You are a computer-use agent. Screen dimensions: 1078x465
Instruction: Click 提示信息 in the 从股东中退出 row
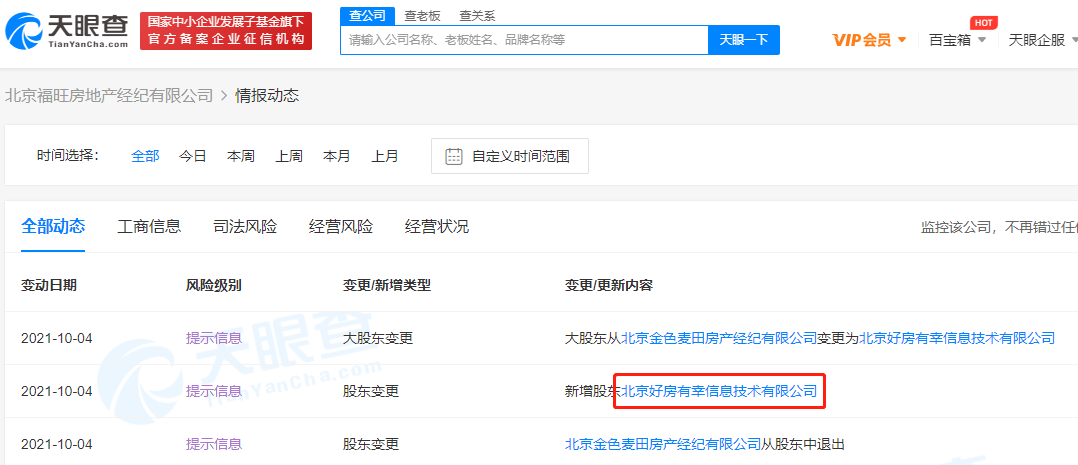pos(214,444)
